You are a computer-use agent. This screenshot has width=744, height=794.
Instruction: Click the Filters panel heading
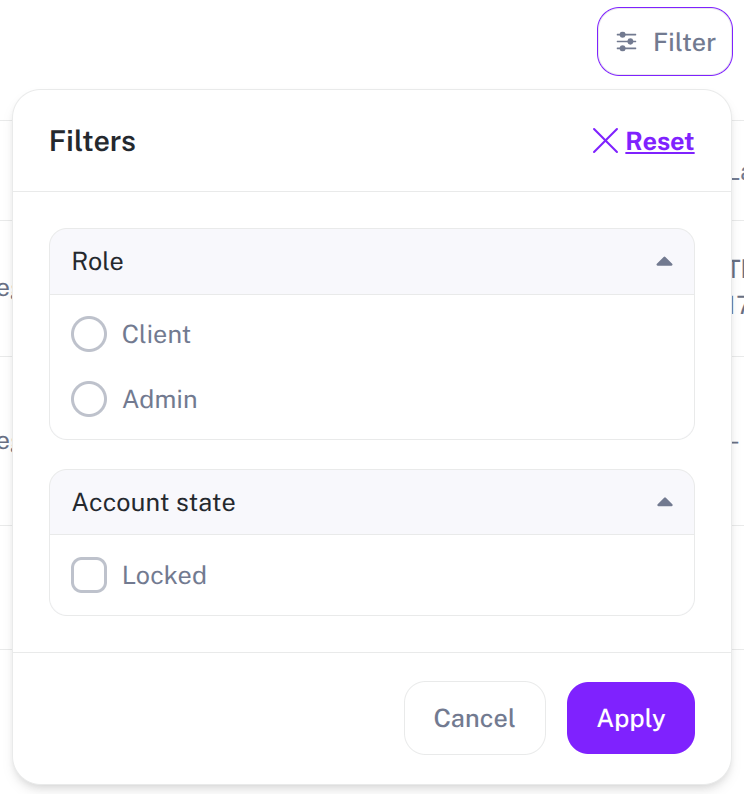pyautogui.click(x=92, y=141)
